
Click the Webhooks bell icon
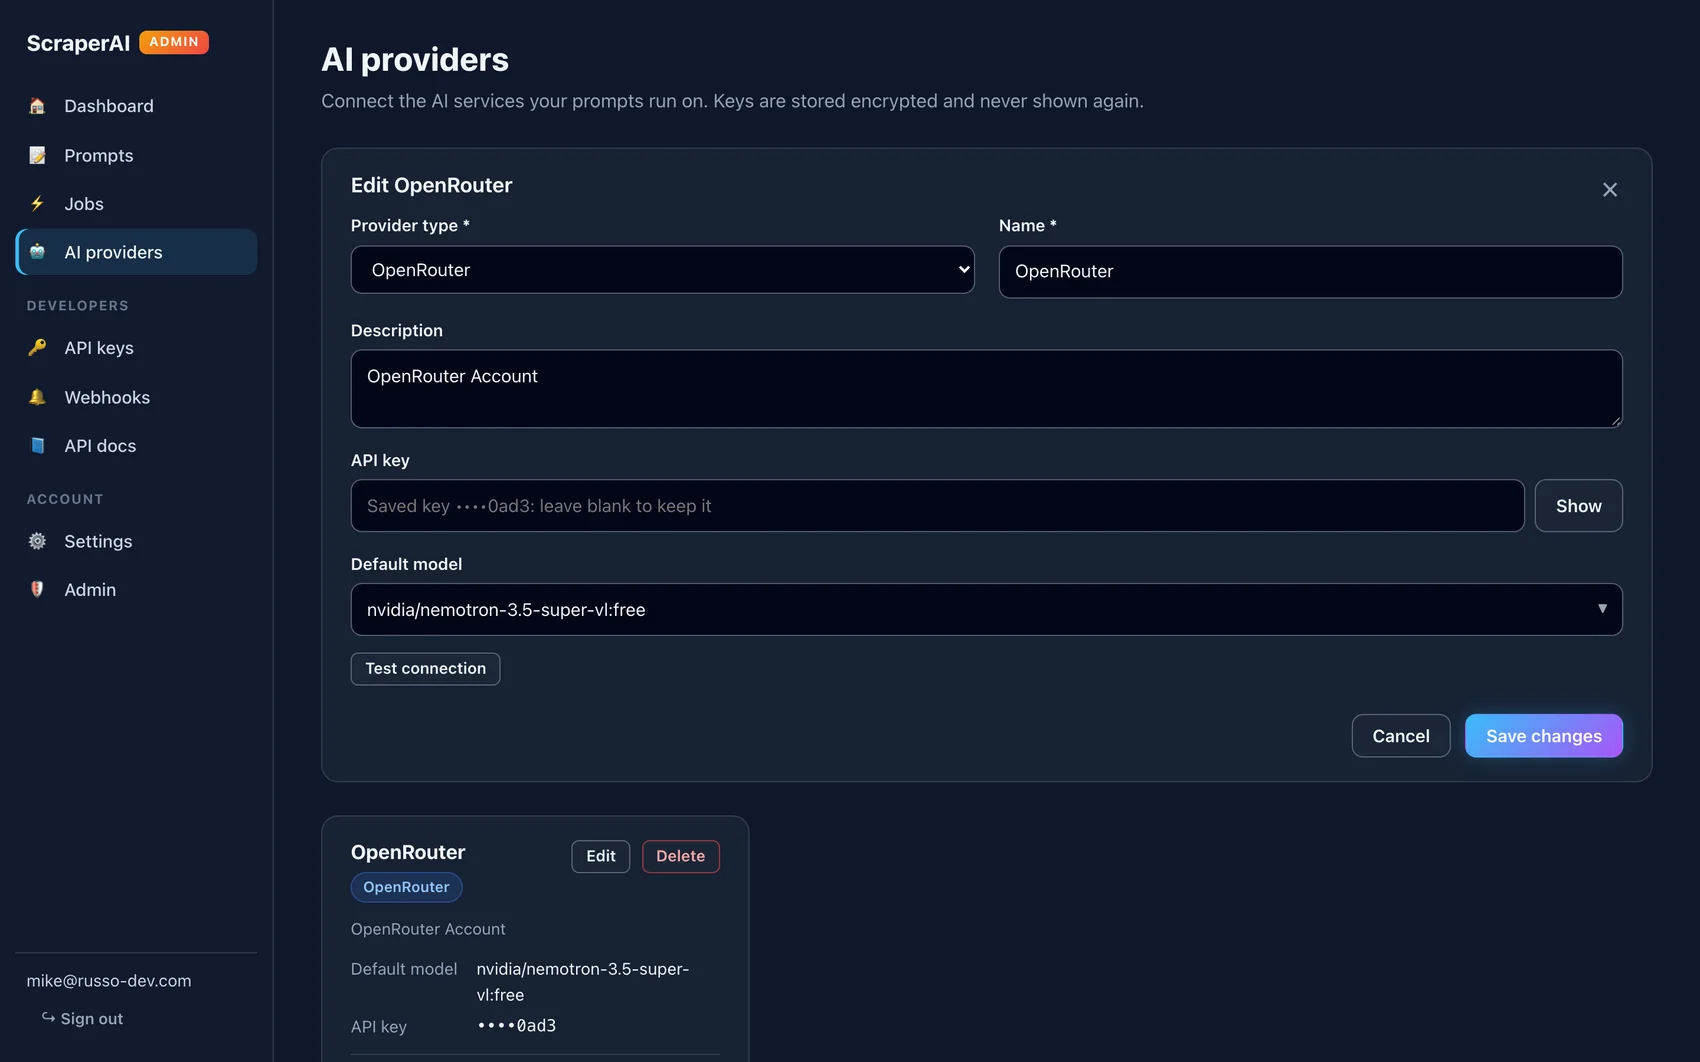click(x=37, y=397)
